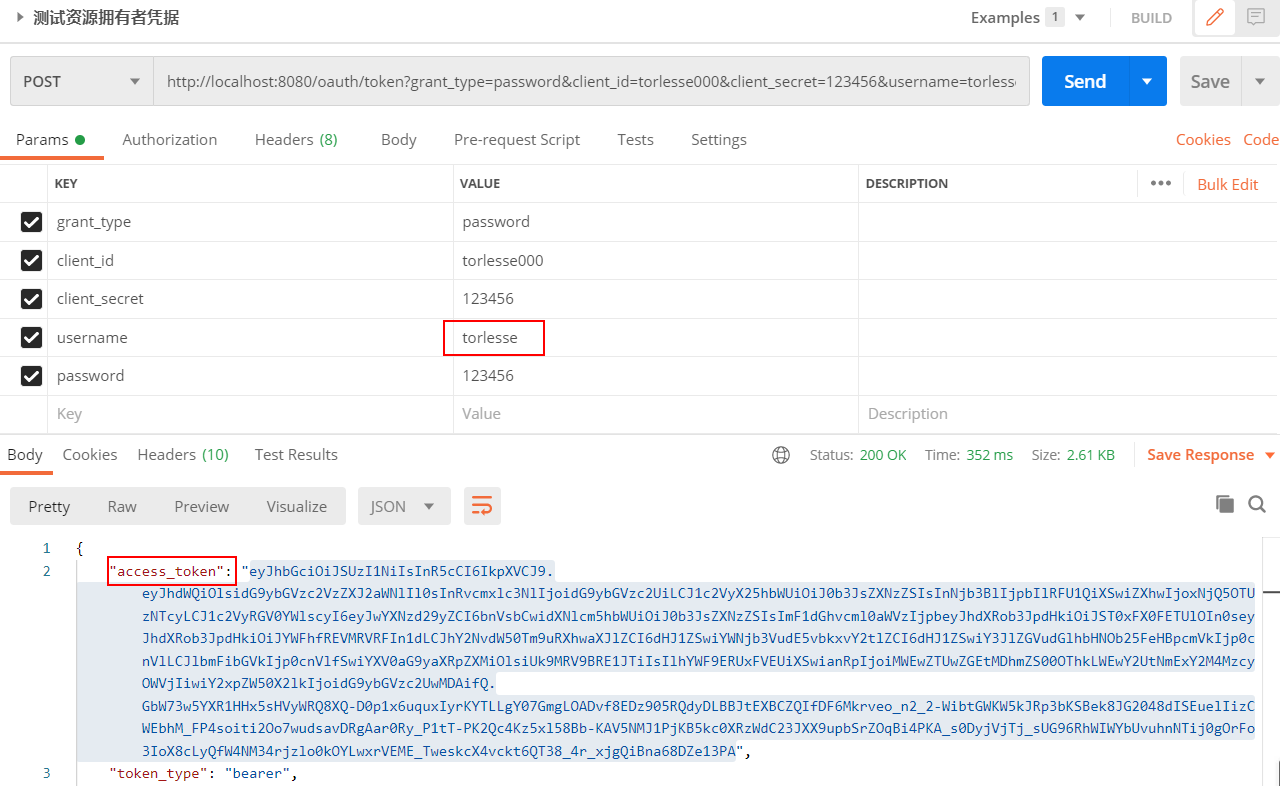Open the comments icon
Screen dimensions: 1280x786
(1256, 17)
